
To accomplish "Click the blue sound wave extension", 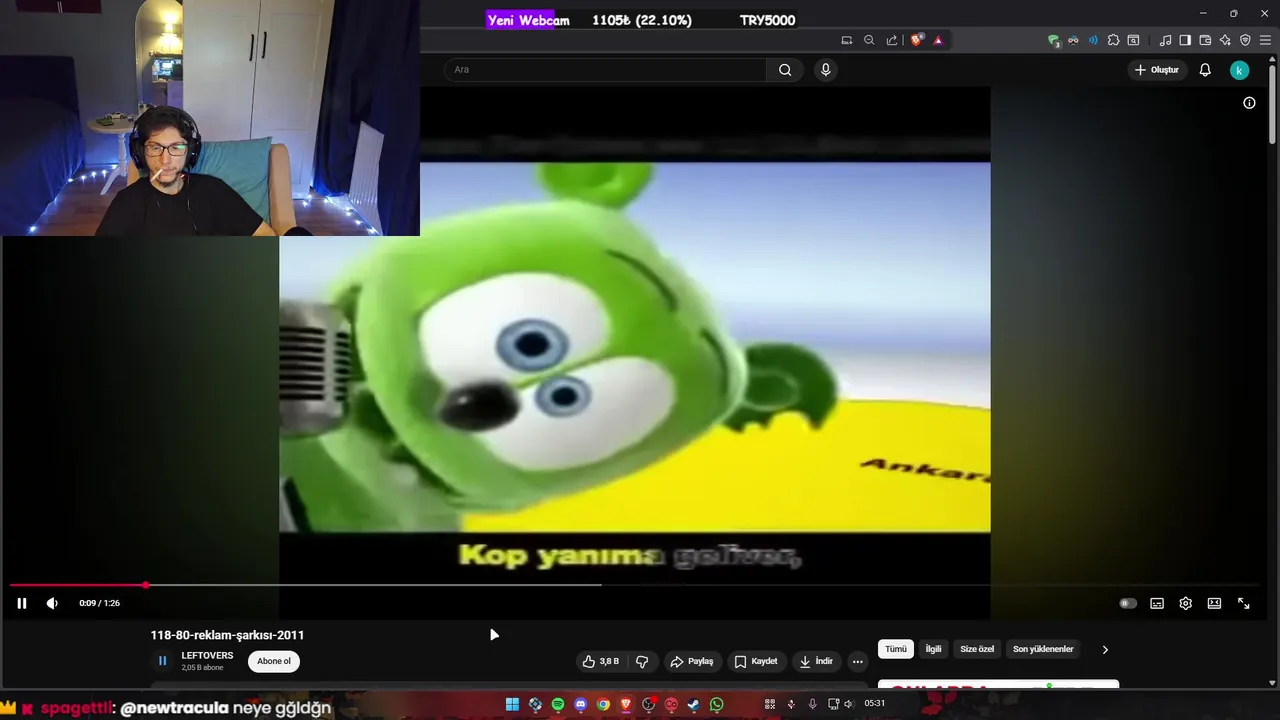I will [x=1093, y=40].
